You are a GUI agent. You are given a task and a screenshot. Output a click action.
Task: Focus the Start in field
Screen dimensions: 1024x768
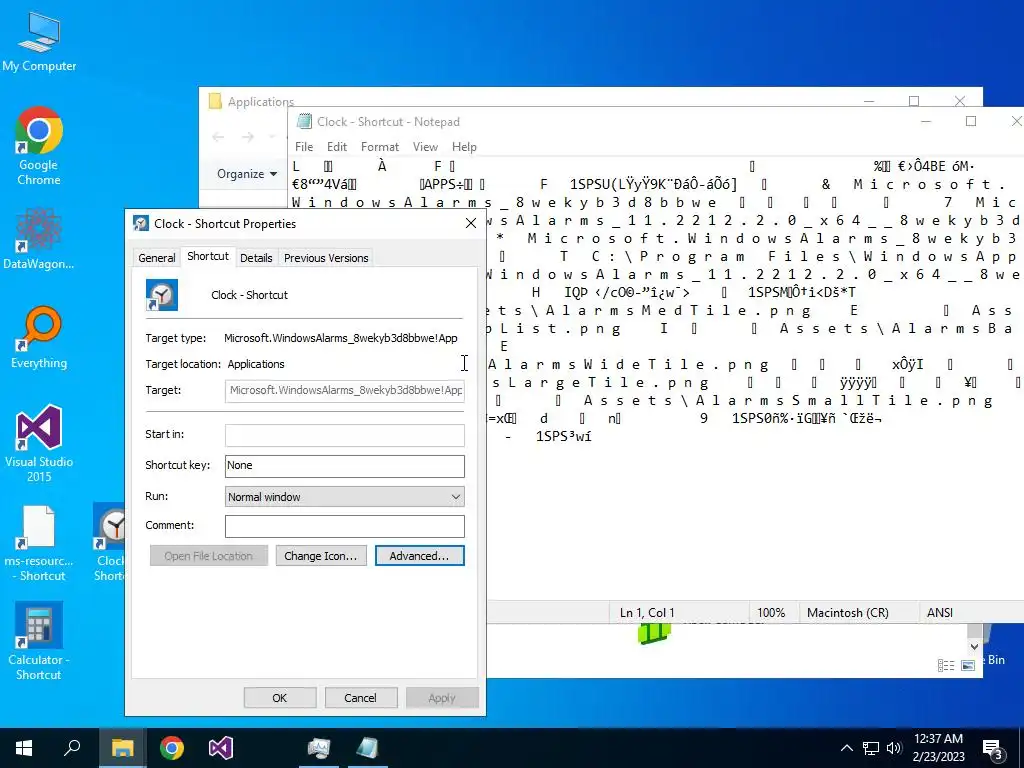345,436
